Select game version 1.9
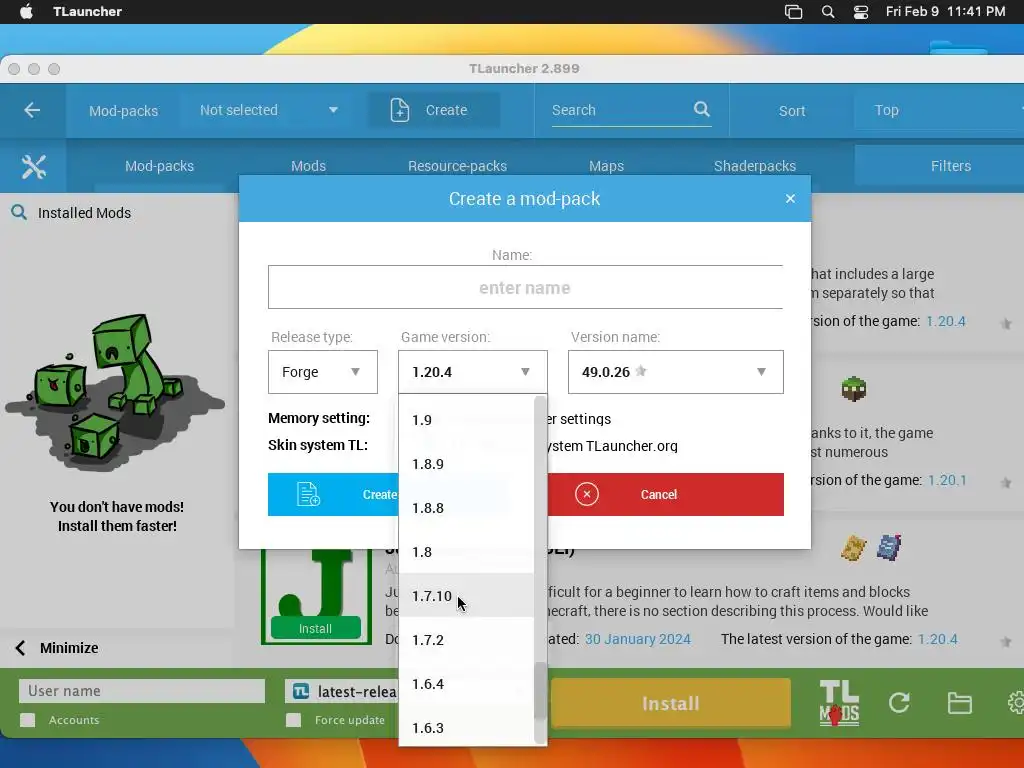The height and width of the screenshot is (768, 1024). pyautogui.click(x=466, y=420)
